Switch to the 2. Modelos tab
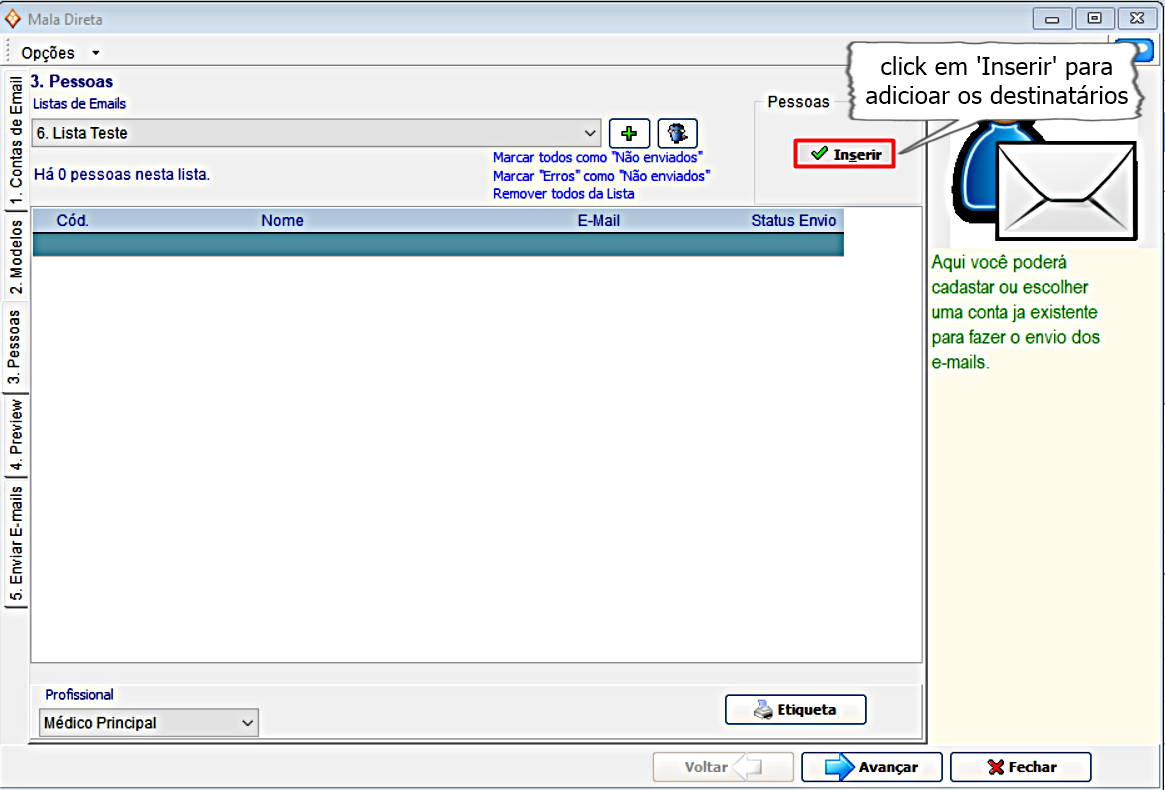The height and width of the screenshot is (790, 1165). pyautogui.click(x=16, y=256)
